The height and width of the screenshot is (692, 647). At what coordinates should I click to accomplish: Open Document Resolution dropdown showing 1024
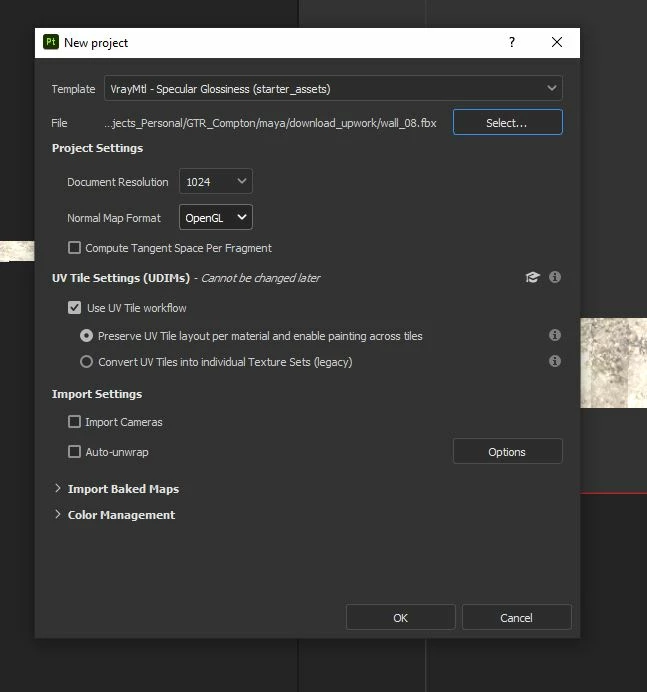216,181
